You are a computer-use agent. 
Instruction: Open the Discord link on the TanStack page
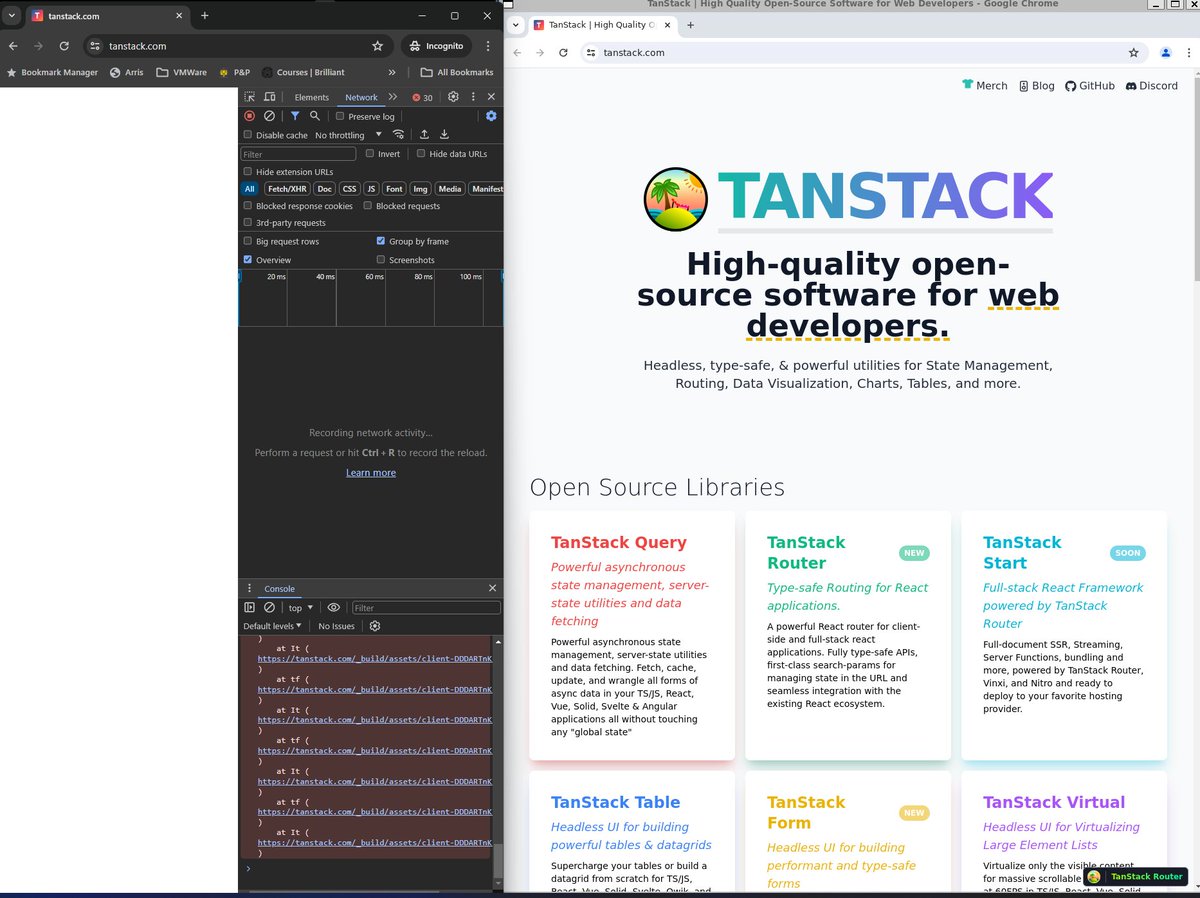[1151, 86]
